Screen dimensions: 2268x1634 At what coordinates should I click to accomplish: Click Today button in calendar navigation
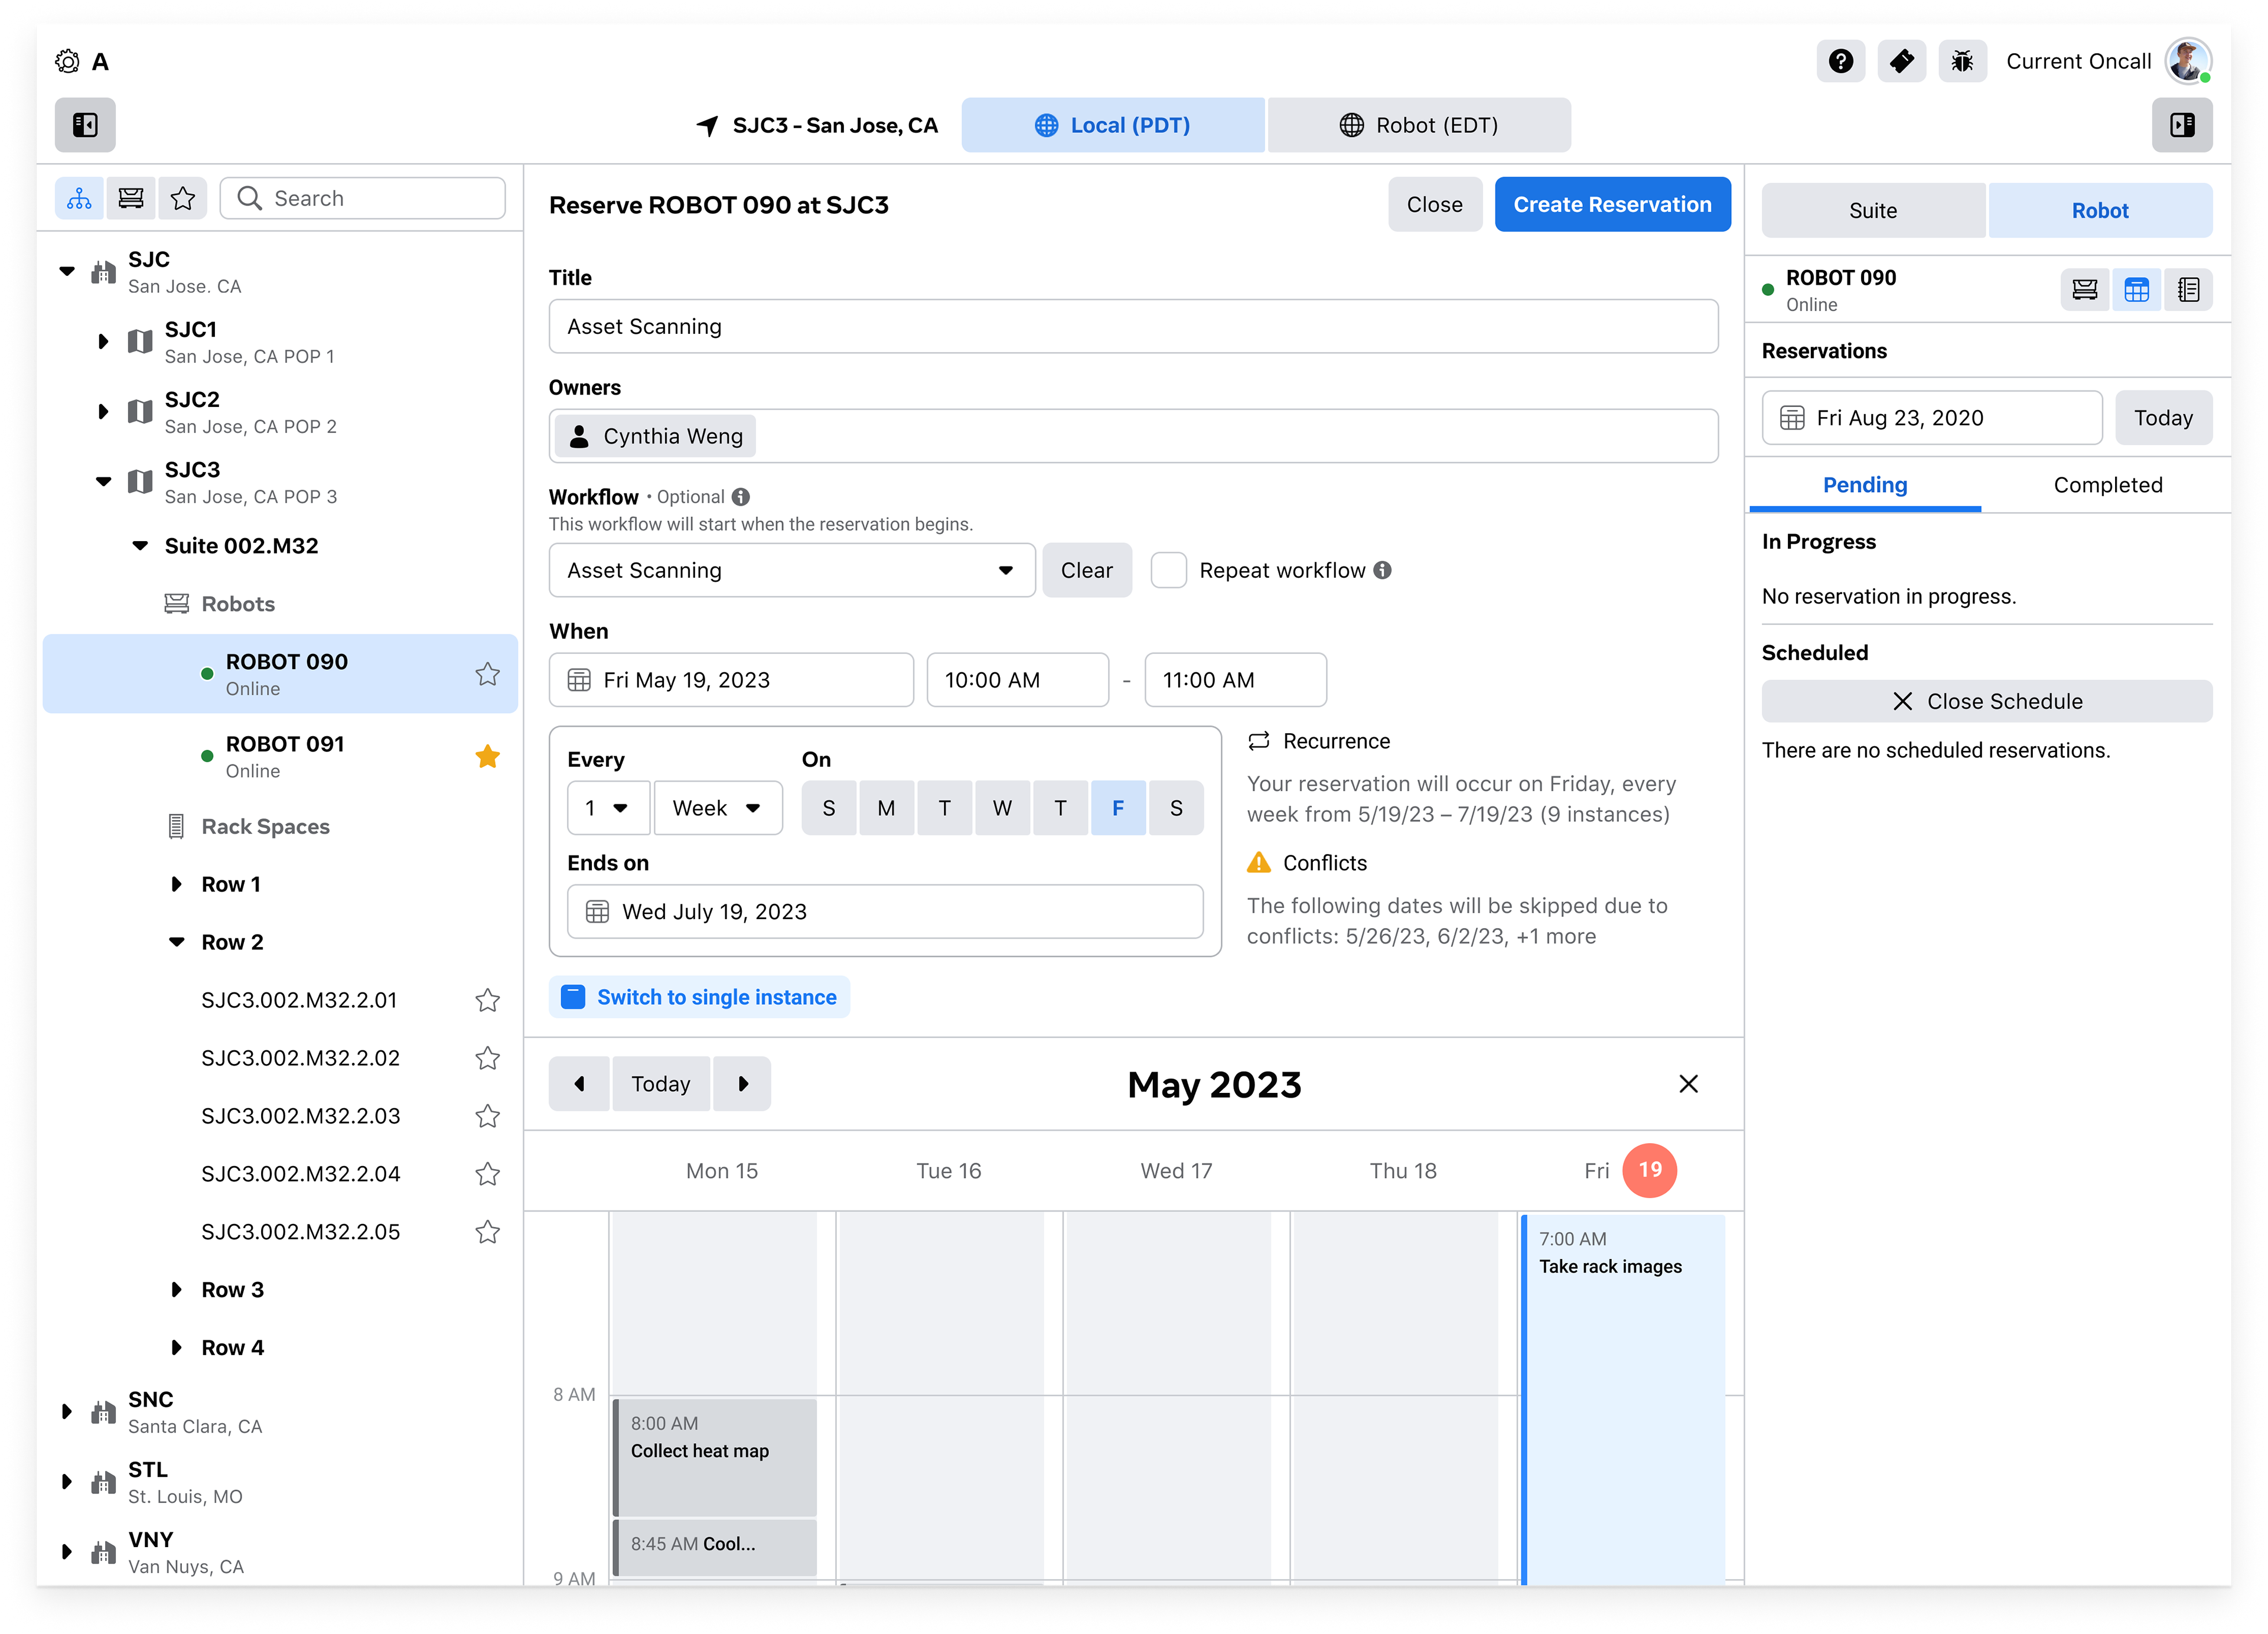click(x=660, y=1084)
